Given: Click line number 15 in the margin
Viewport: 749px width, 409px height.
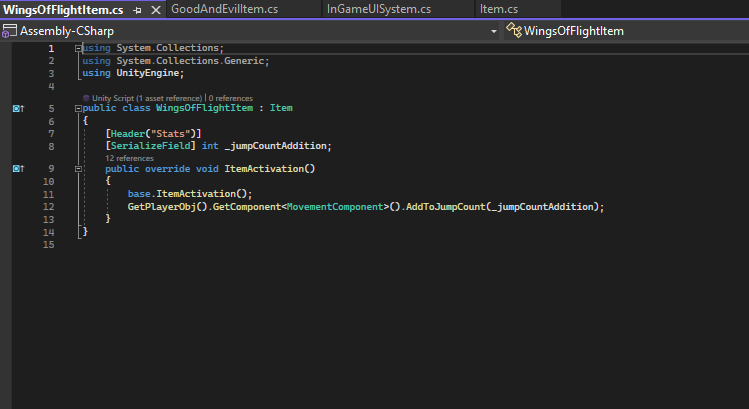Looking at the screenshot, I should coord(49,245).
